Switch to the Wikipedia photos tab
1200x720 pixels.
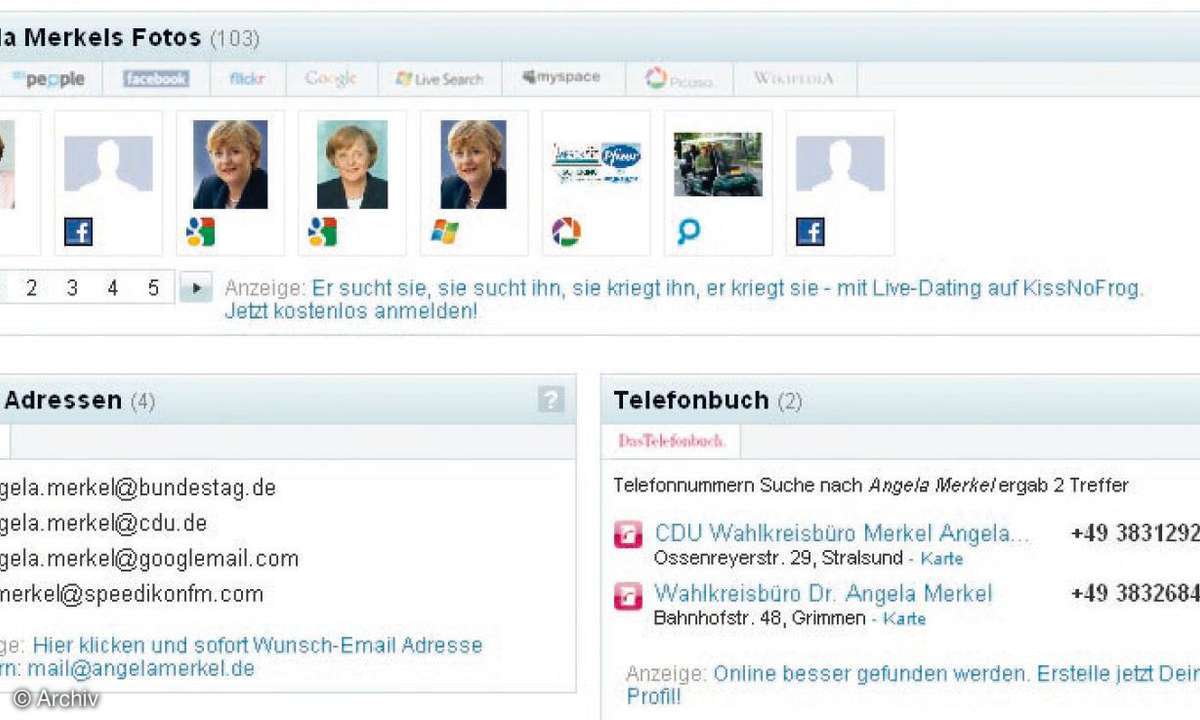[x=794, y=78]
